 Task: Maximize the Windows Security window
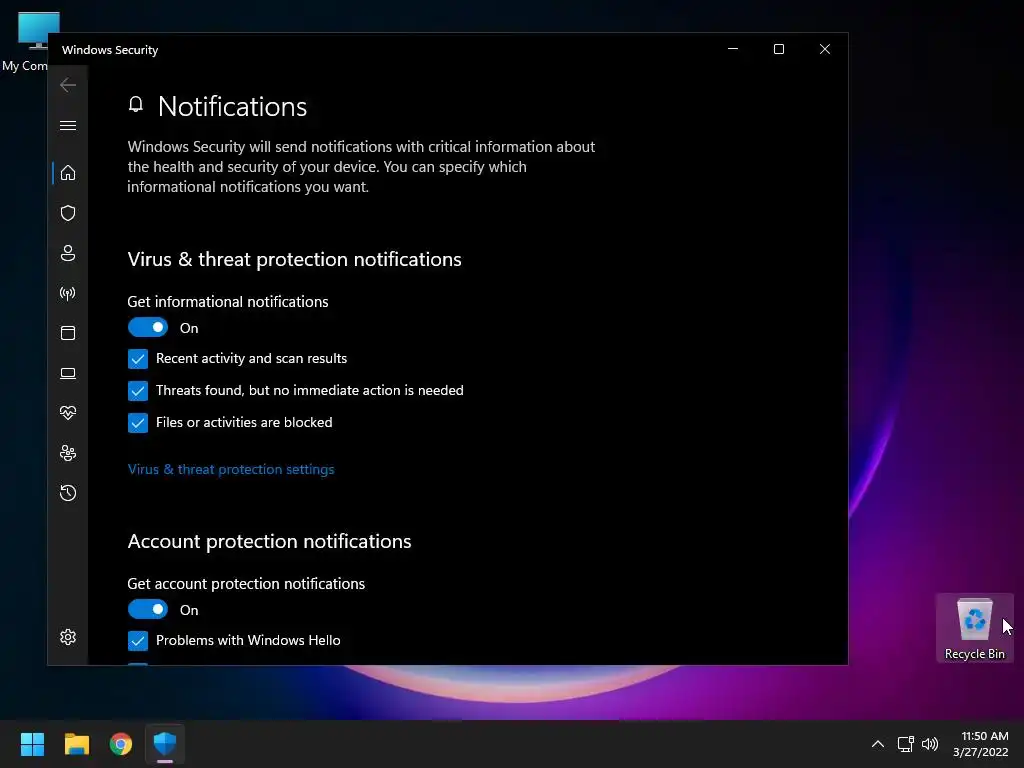pos(778,49)
